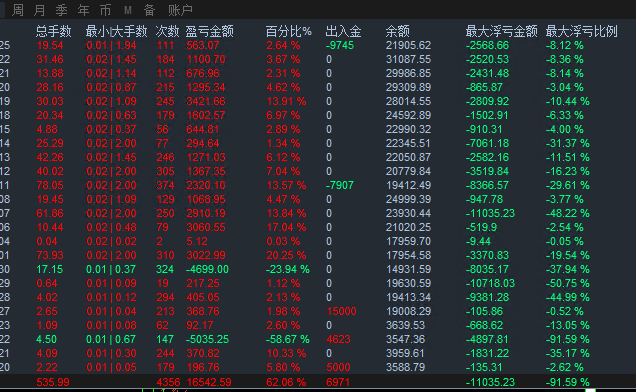The height and width of the screenshot is (392, 636).
Task: Open the 市 tab
Action: point(105,10)
